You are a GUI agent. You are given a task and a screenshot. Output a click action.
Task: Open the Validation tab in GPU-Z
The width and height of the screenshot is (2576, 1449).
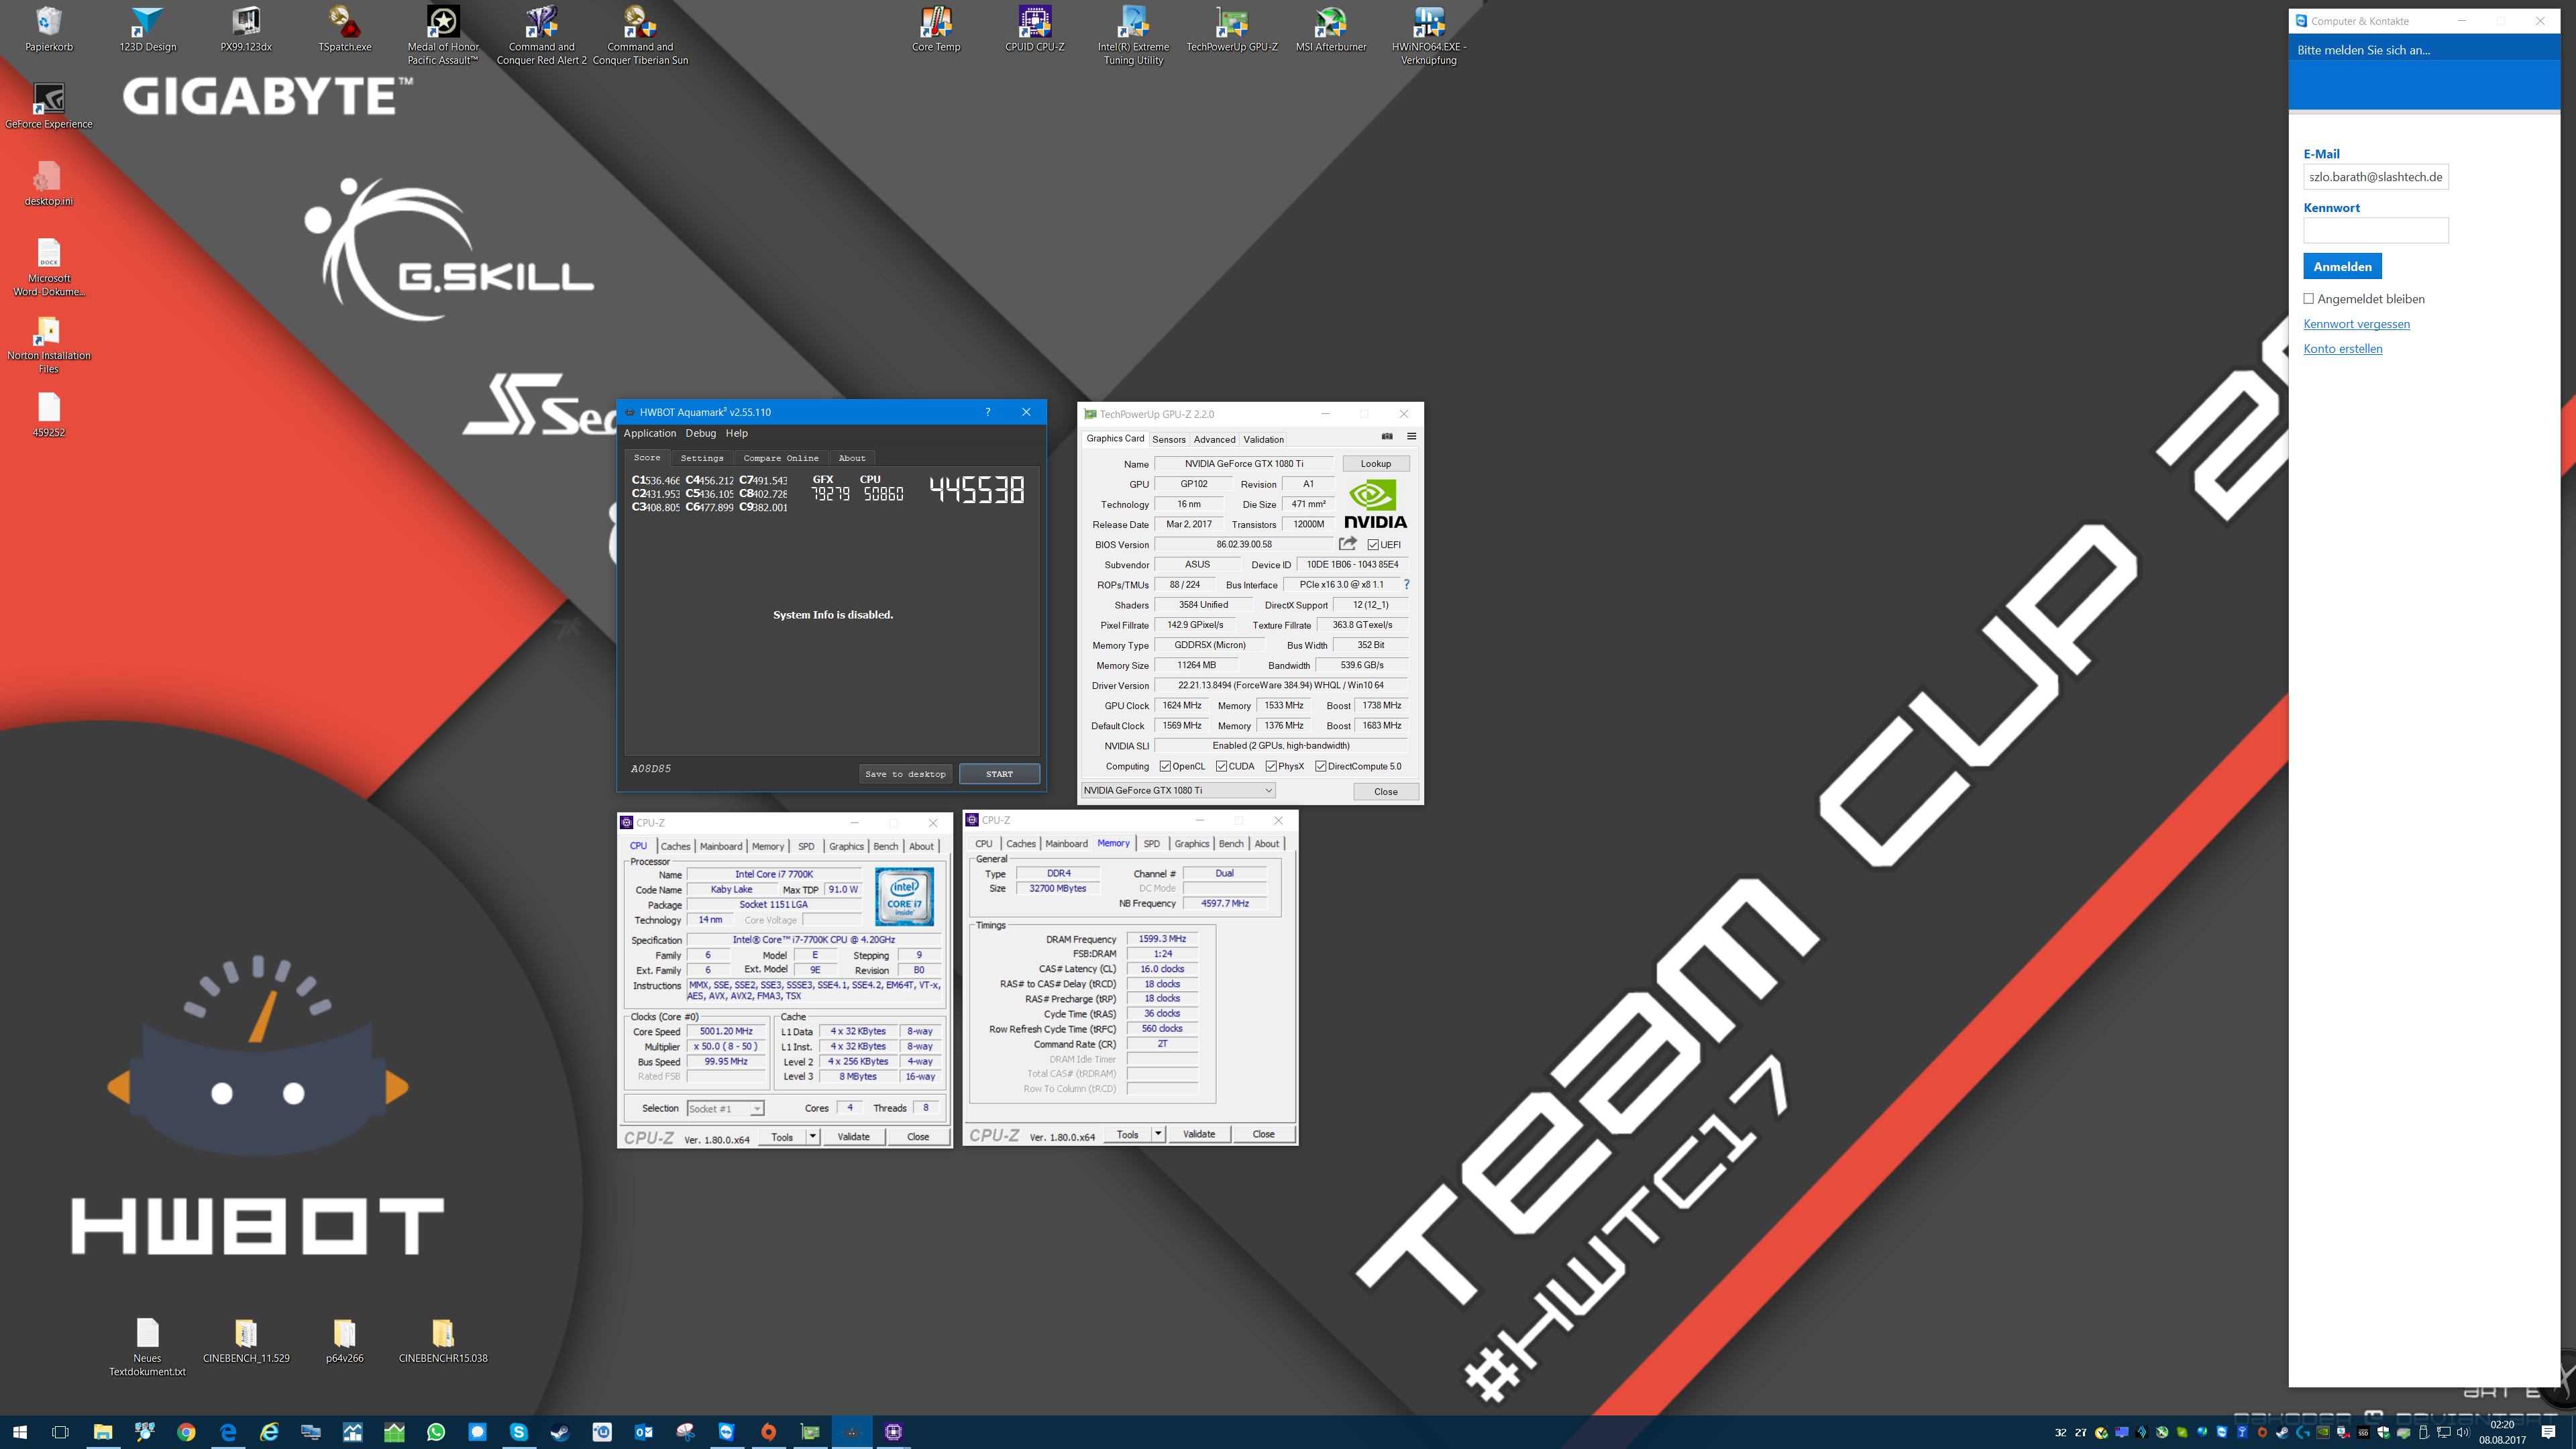coord(1263,439)
